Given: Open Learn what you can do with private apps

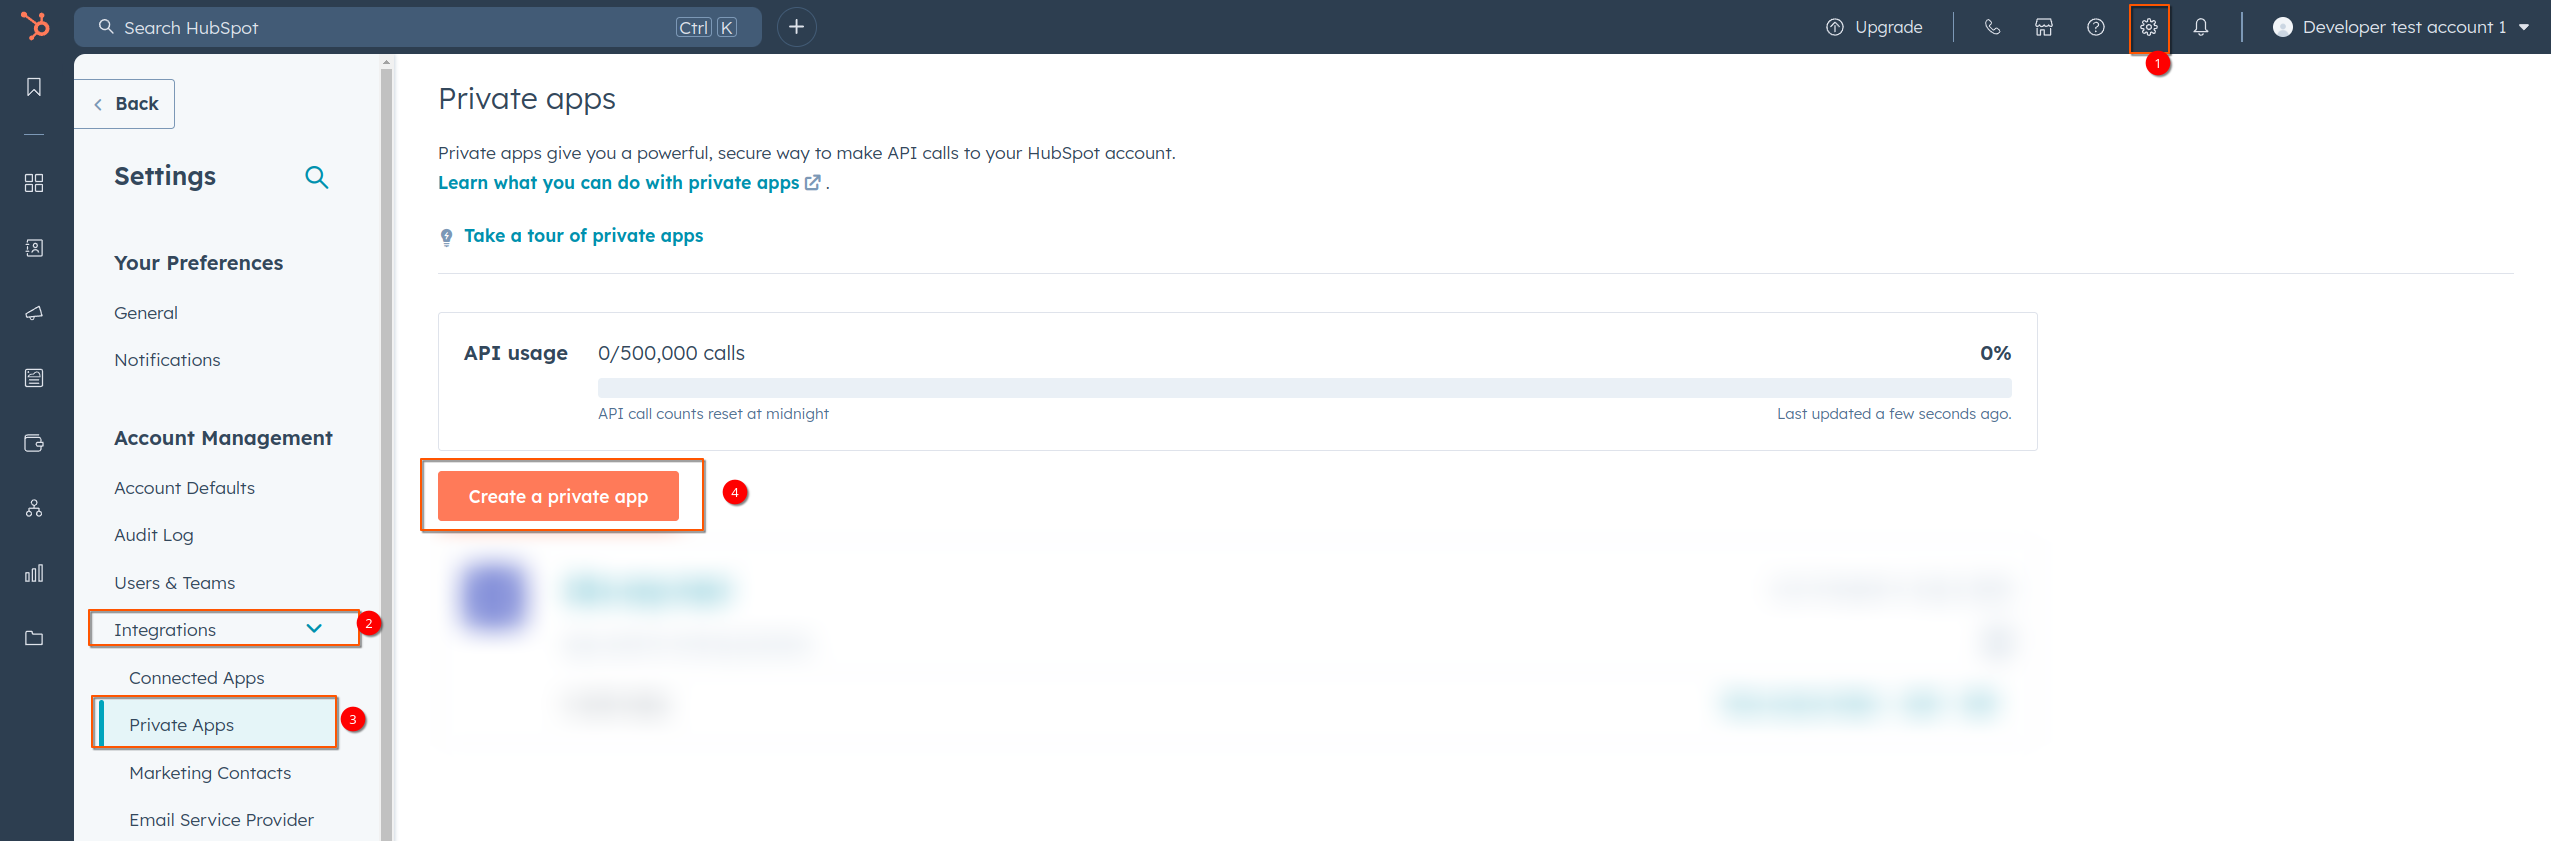Looking at the screenshot, I should [x=629, y=183].
